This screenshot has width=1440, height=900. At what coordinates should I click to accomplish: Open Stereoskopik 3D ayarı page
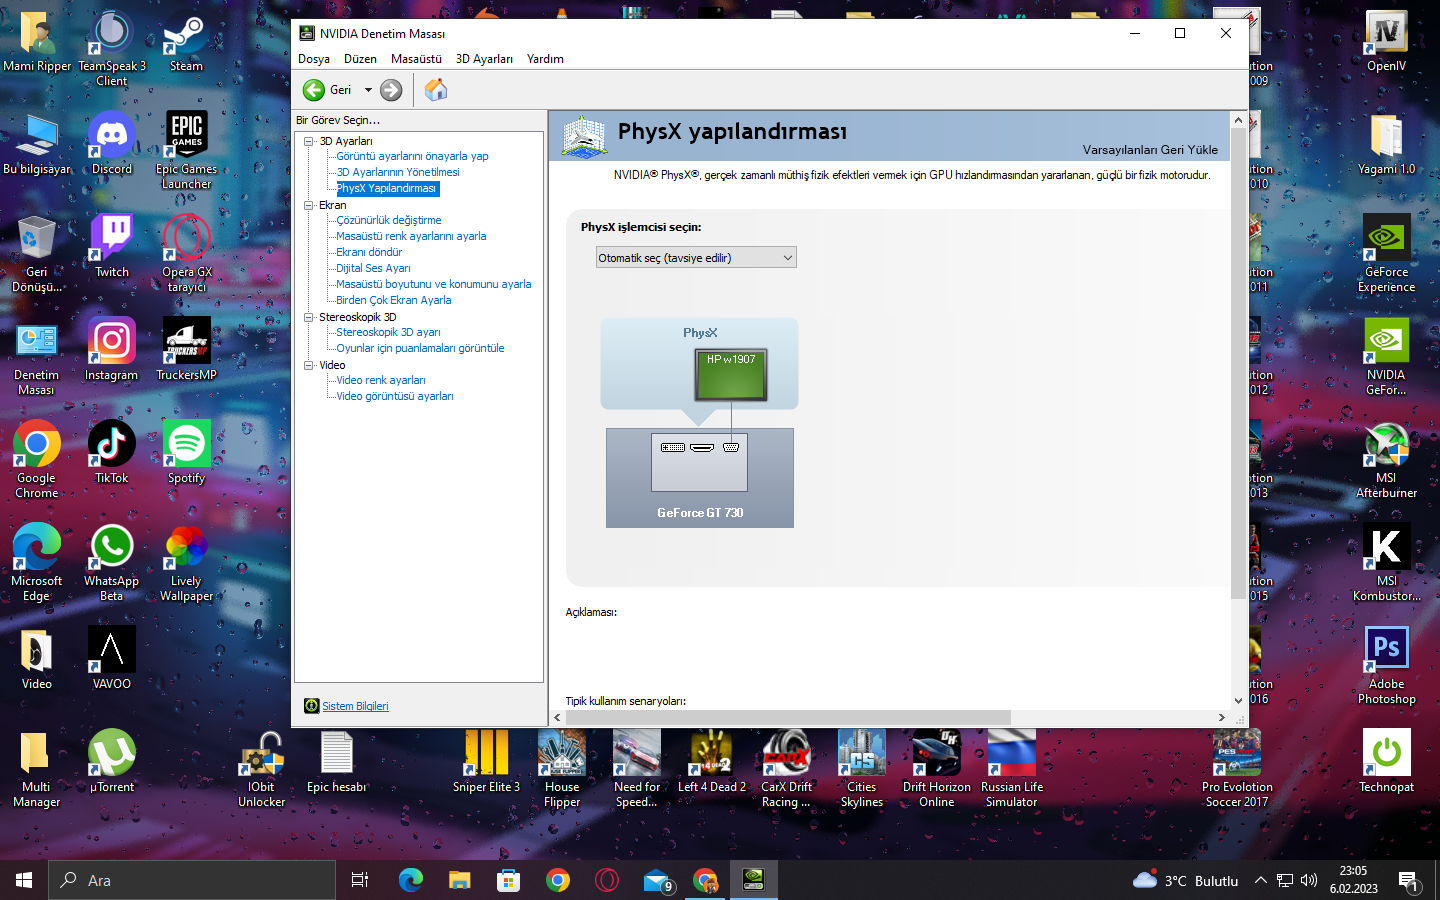pos(388,332)
